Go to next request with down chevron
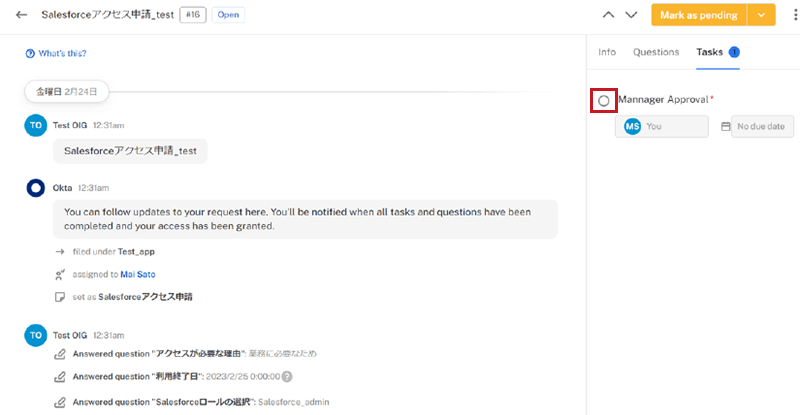The height and width of the screenshot is (415, 800). 631,15
